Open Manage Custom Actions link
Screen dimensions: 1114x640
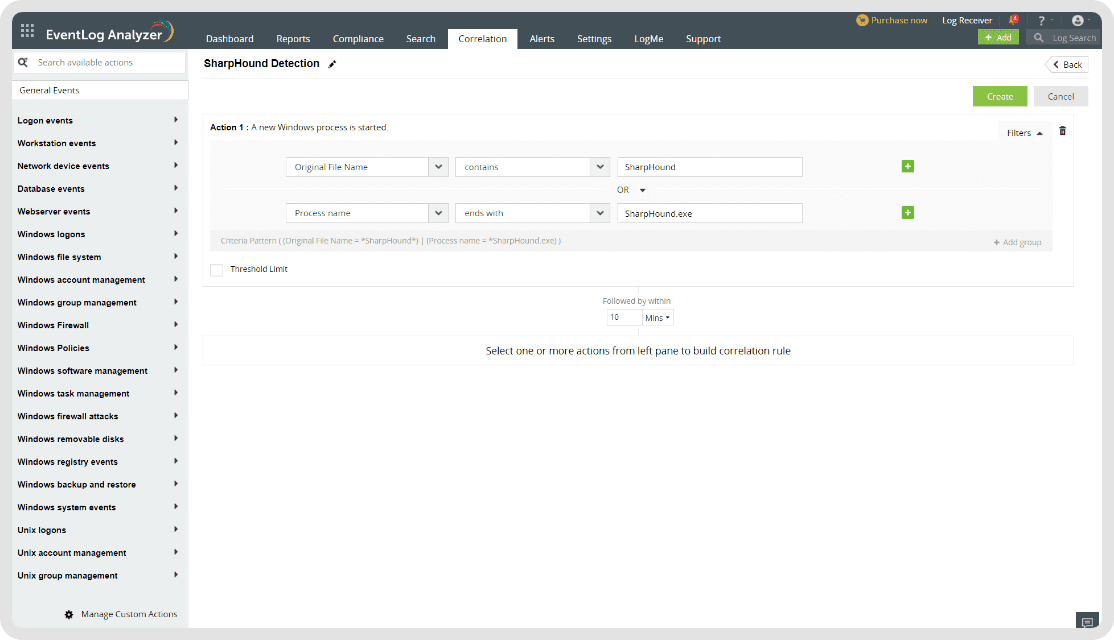click(129, 614)
